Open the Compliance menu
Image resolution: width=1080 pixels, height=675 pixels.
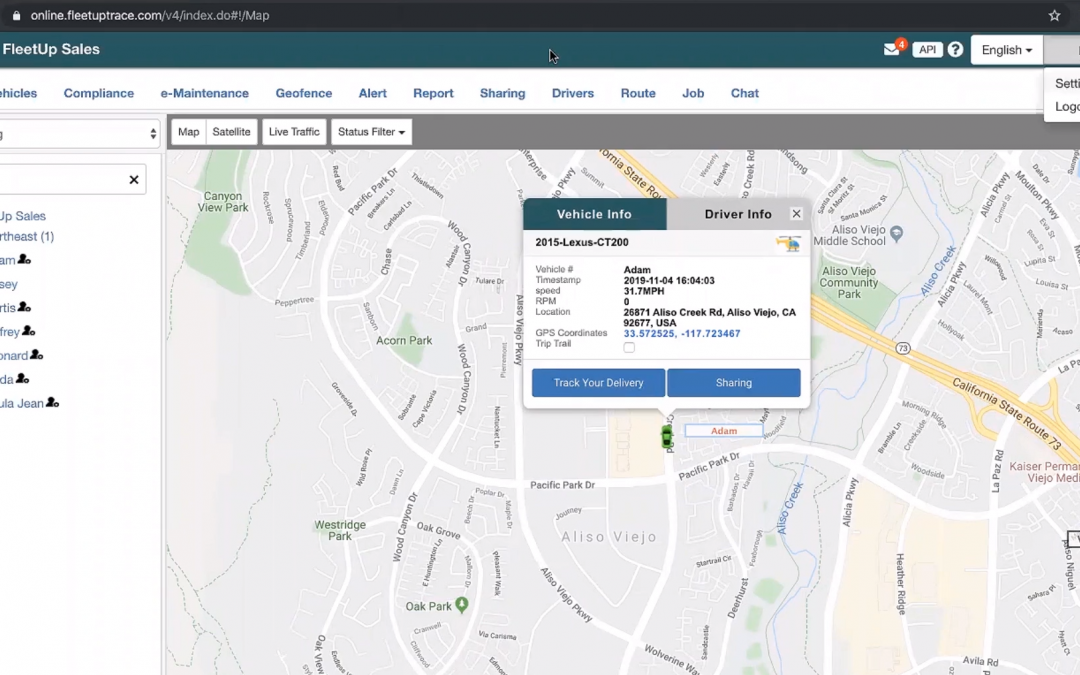98,93
